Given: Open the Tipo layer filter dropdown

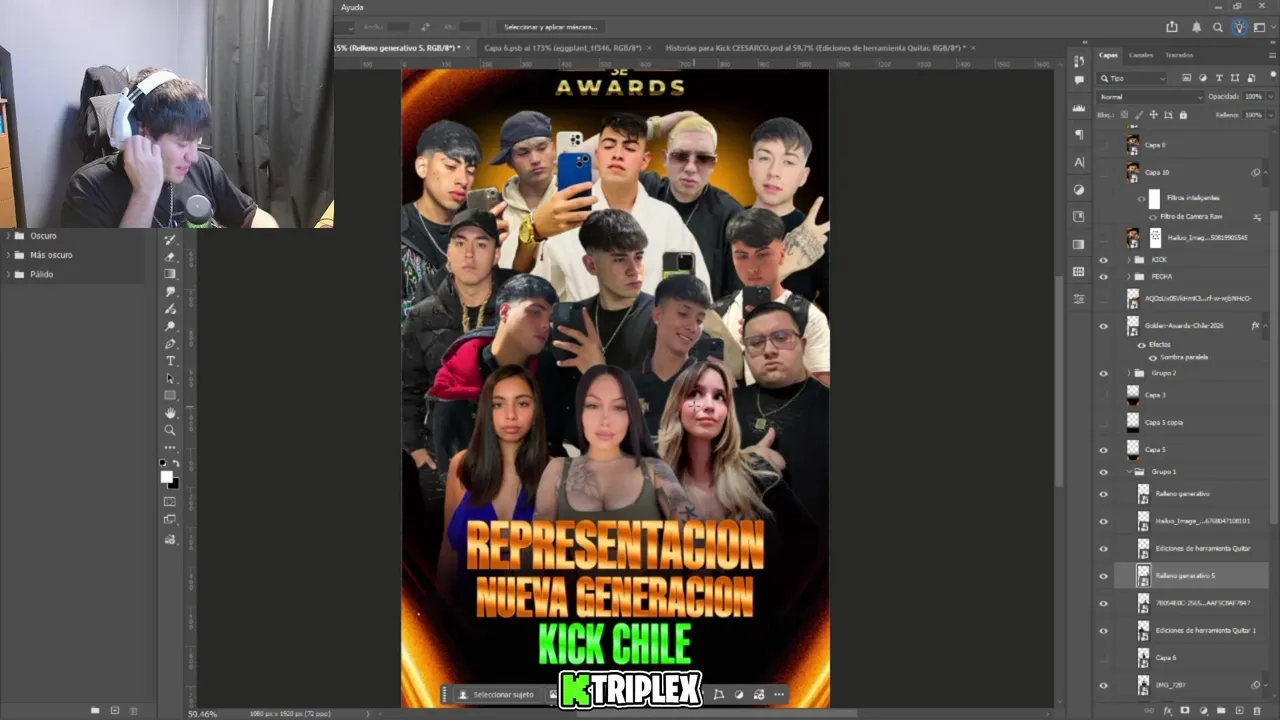Looking at the screenshot, I should (1133, 78).
